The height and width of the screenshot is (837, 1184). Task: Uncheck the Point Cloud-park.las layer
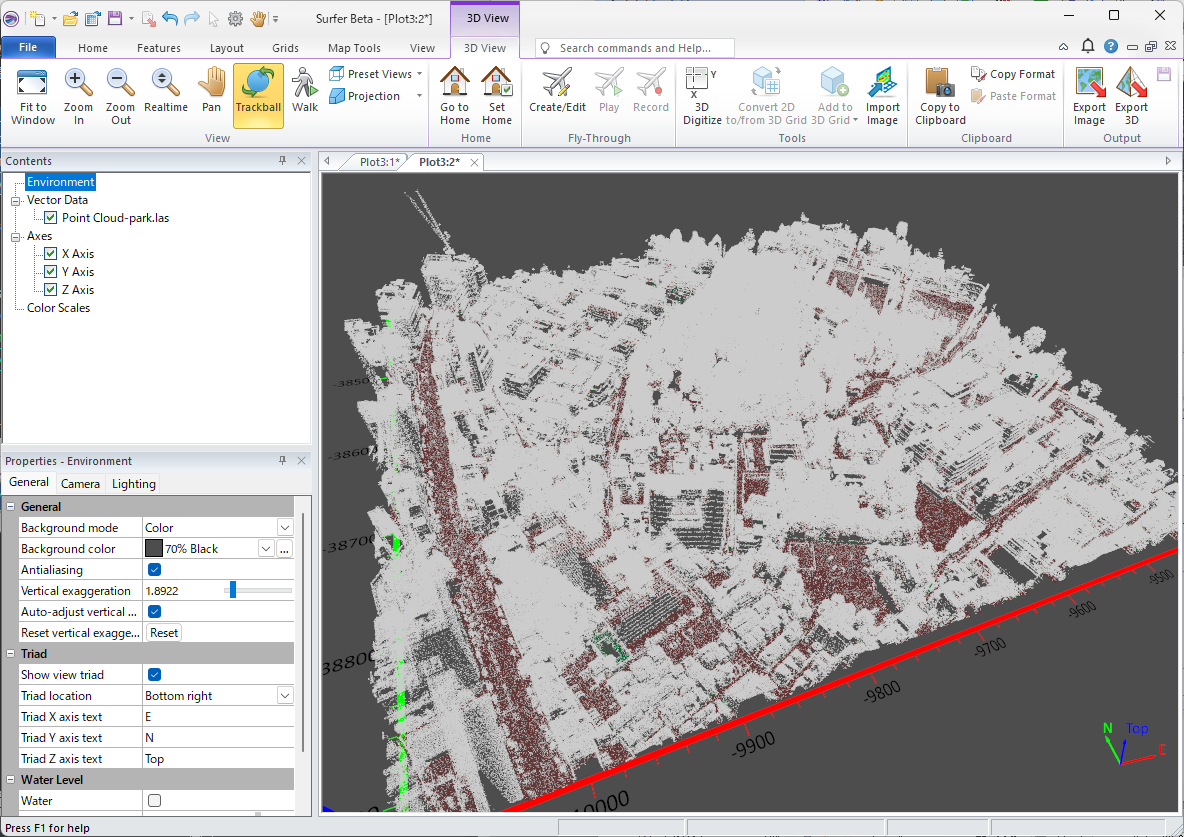[x=51, y=218]
